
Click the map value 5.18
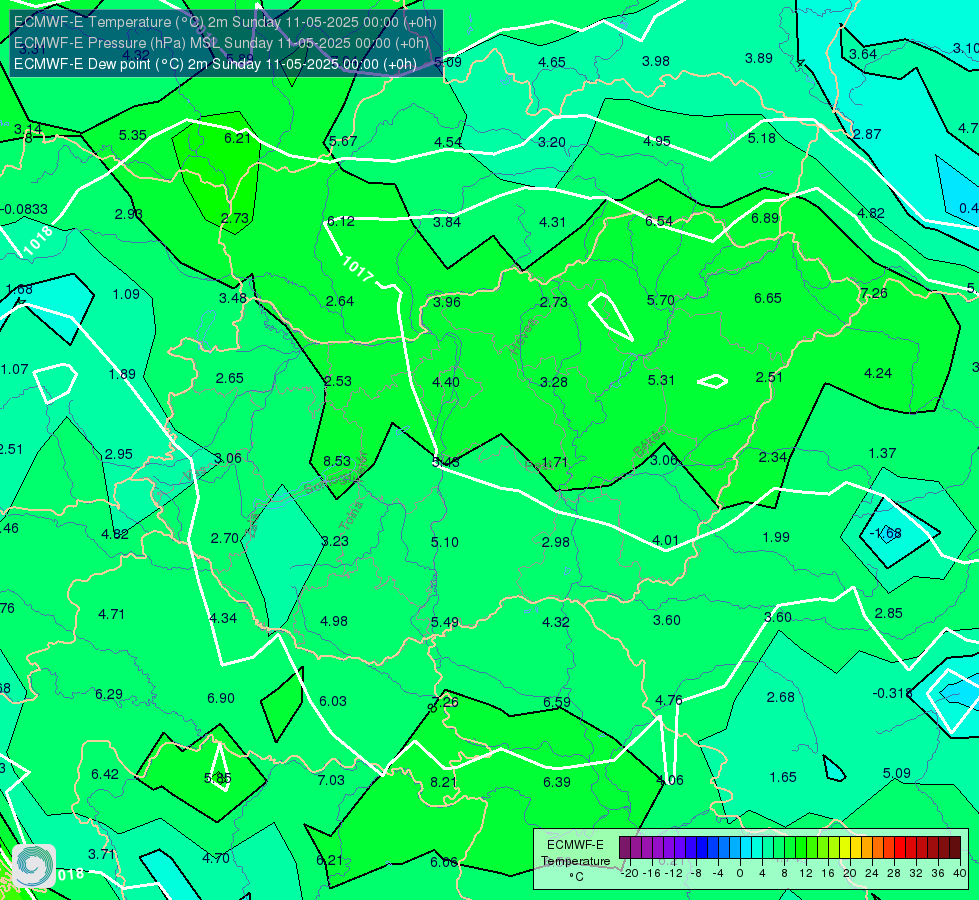coord(762,138)
